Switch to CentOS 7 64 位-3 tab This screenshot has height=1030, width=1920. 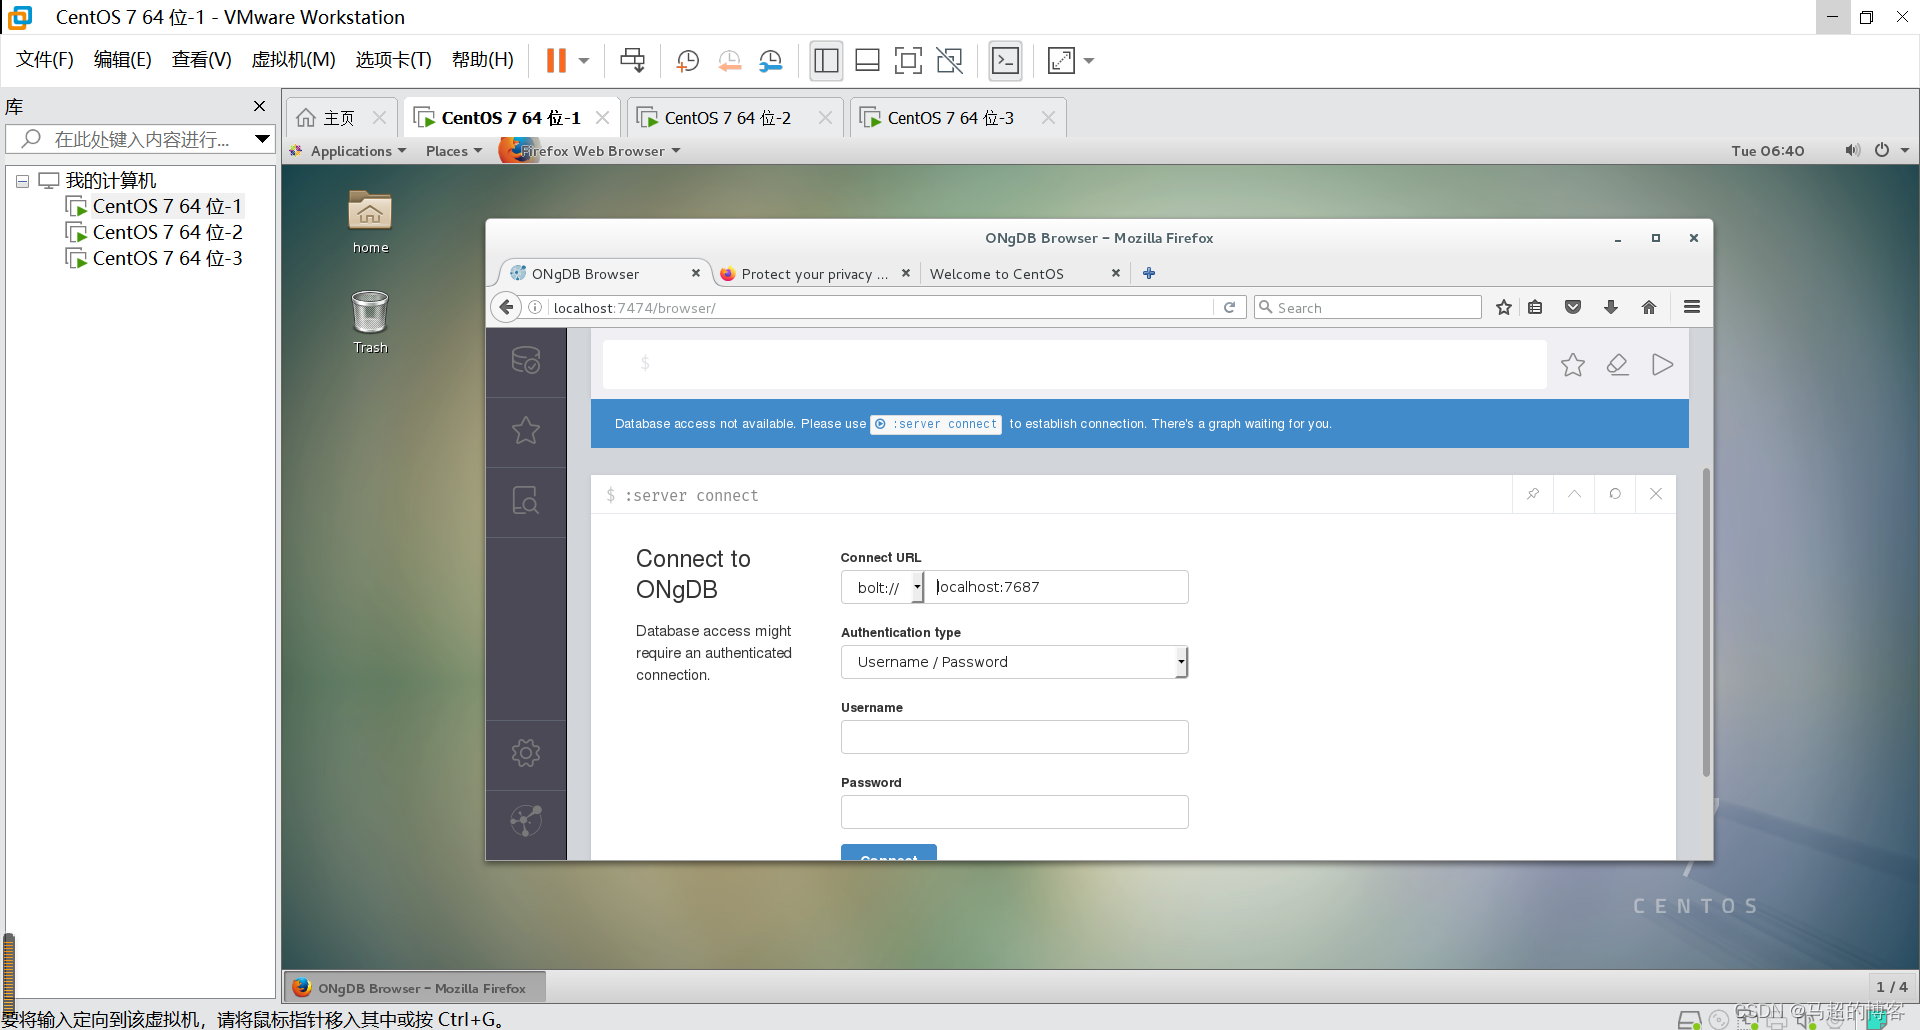coord(958,118)
